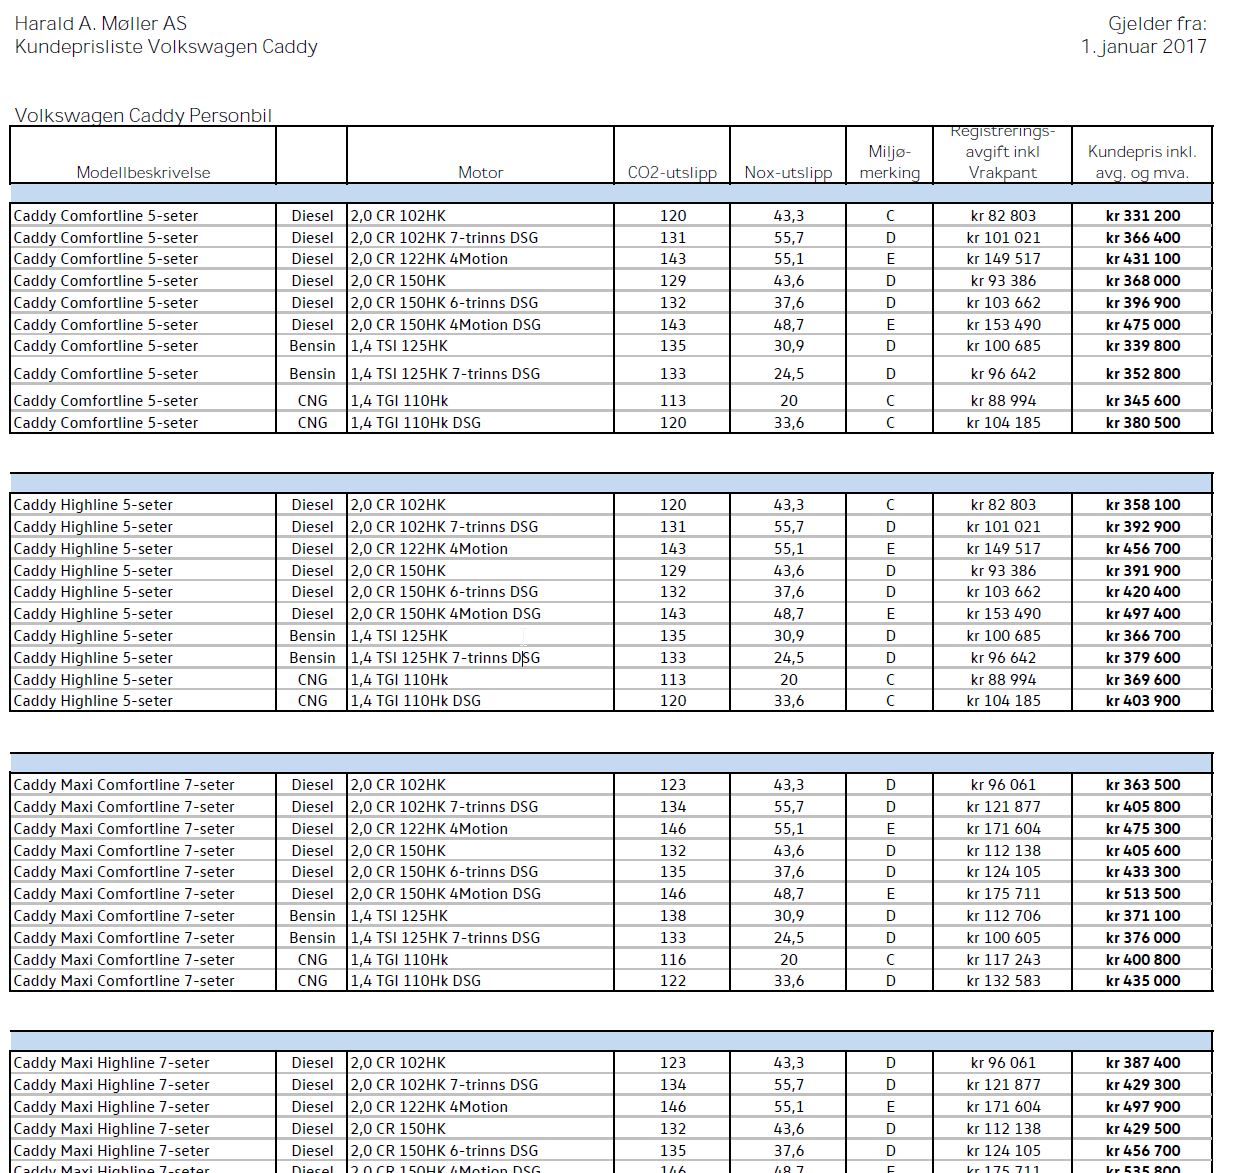Click the Registreringsavgift inkl Vrakpant header
Viewport: 1239px width, 1173px height.
tap(1003, 152)
